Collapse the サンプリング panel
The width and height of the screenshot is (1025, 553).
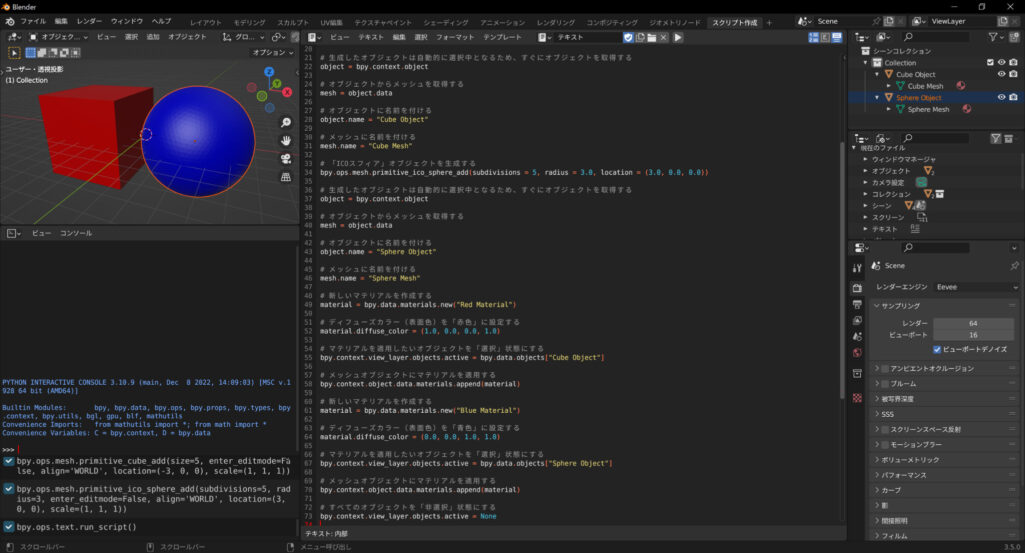[945, 306]
